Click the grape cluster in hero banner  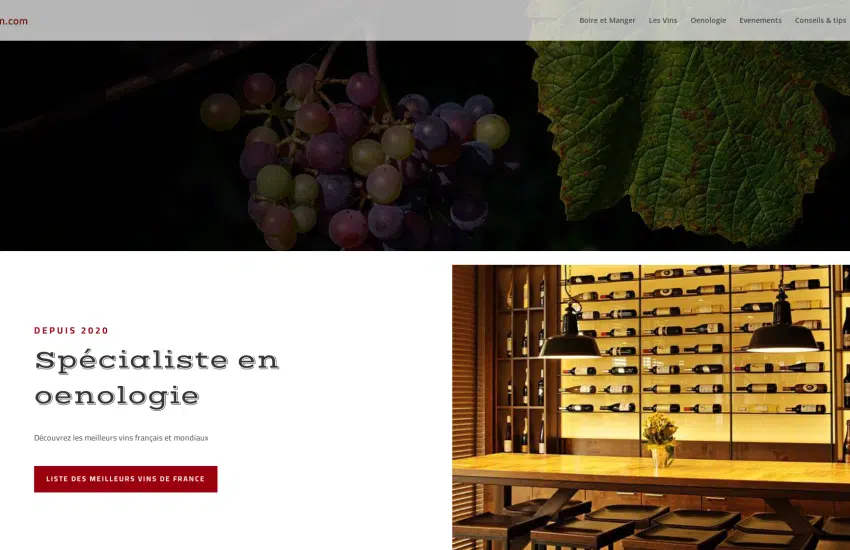[355, 157]
